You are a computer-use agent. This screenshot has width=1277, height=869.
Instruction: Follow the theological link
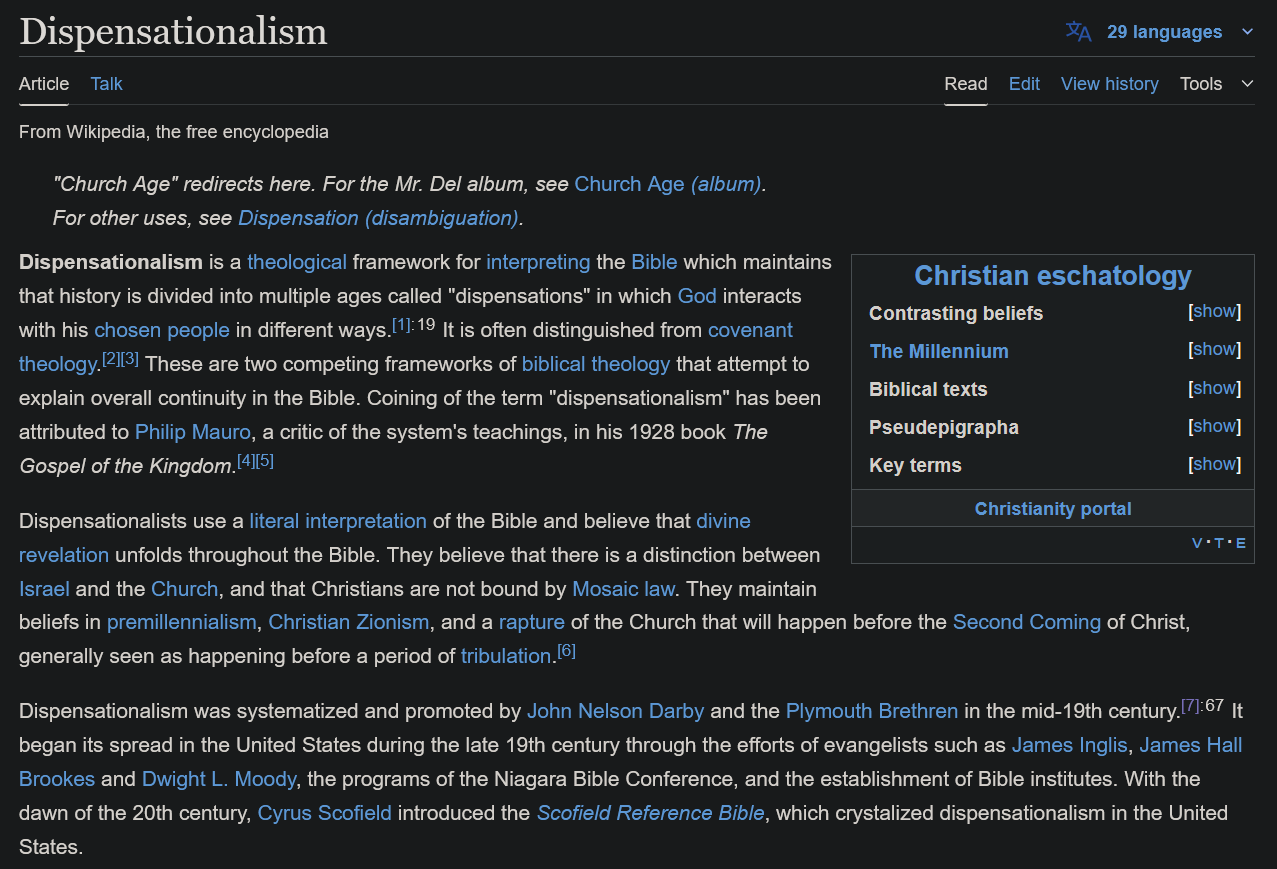click(x=297, y=262)
